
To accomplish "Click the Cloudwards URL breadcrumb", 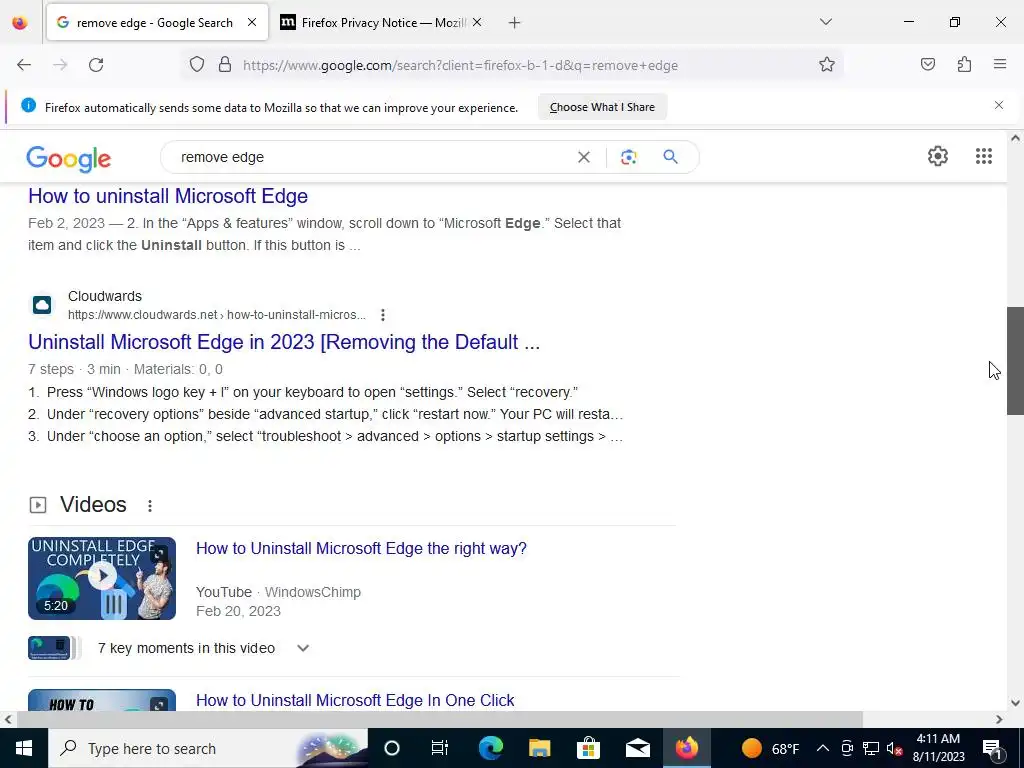I will coord(217,315).
